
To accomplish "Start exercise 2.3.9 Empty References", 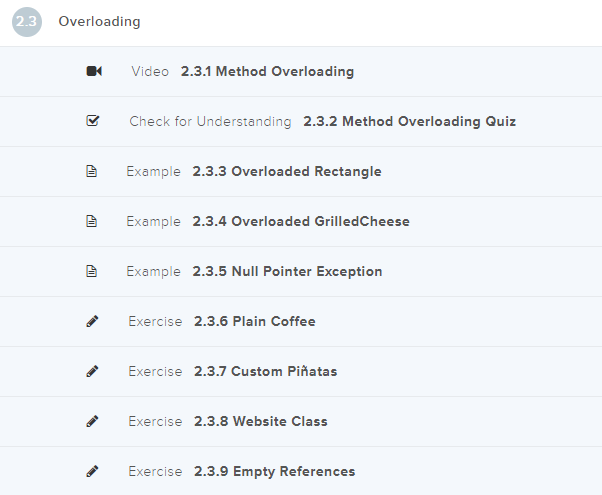I will [275, 472].
